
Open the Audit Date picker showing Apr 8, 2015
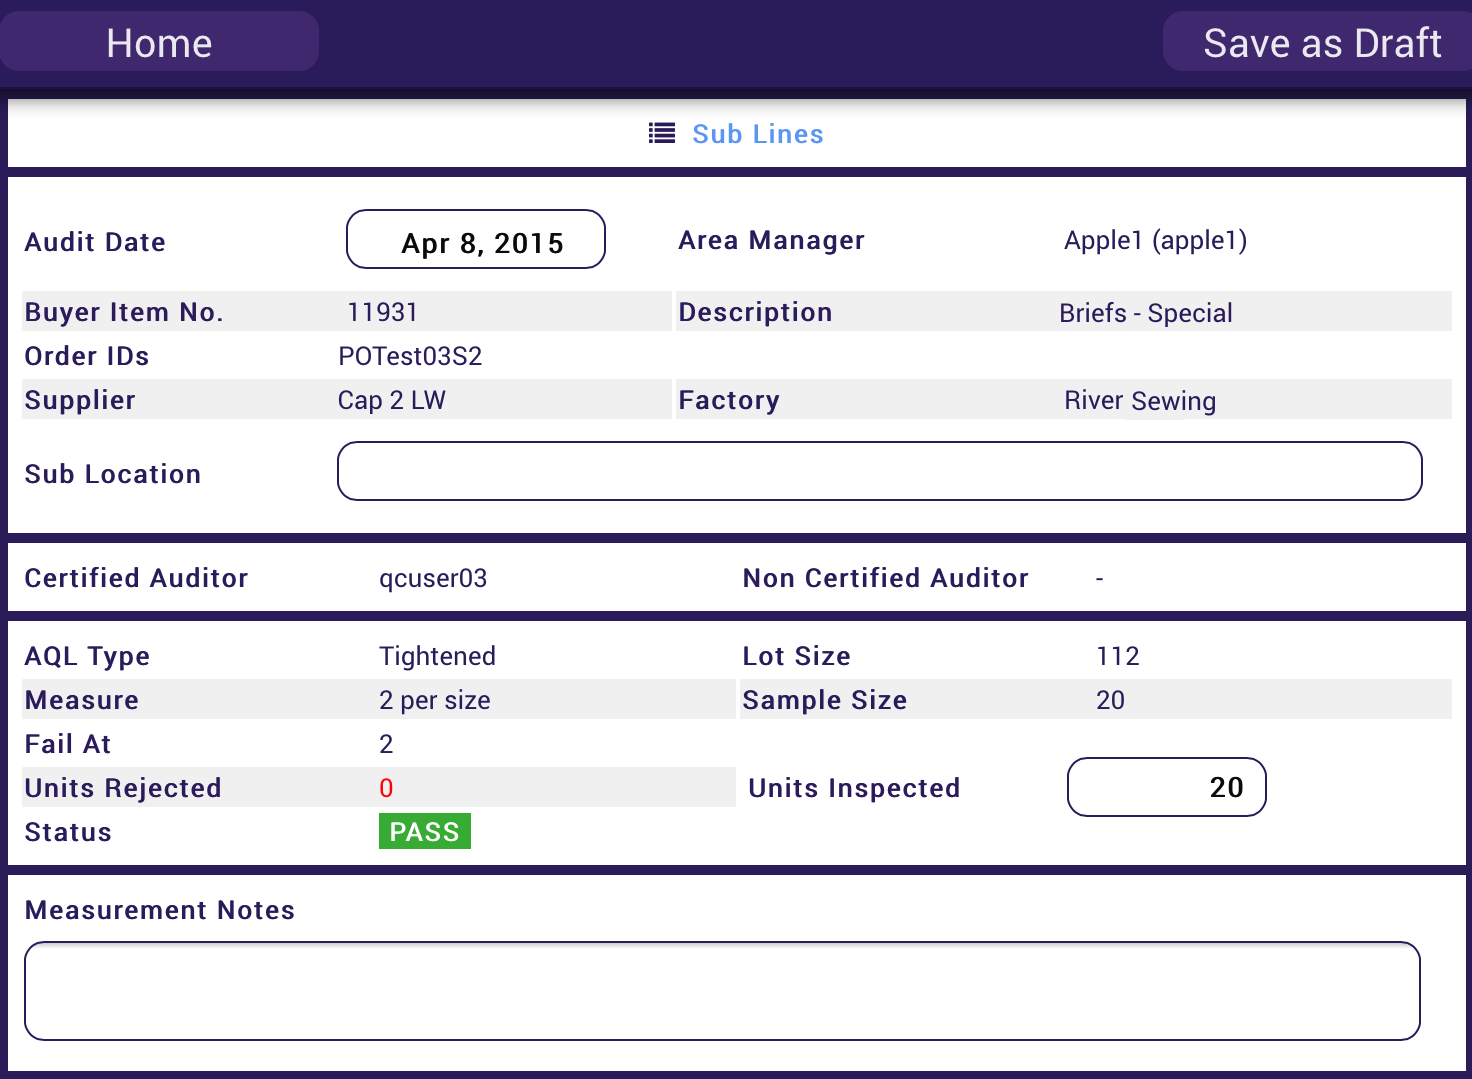(475, 240)
